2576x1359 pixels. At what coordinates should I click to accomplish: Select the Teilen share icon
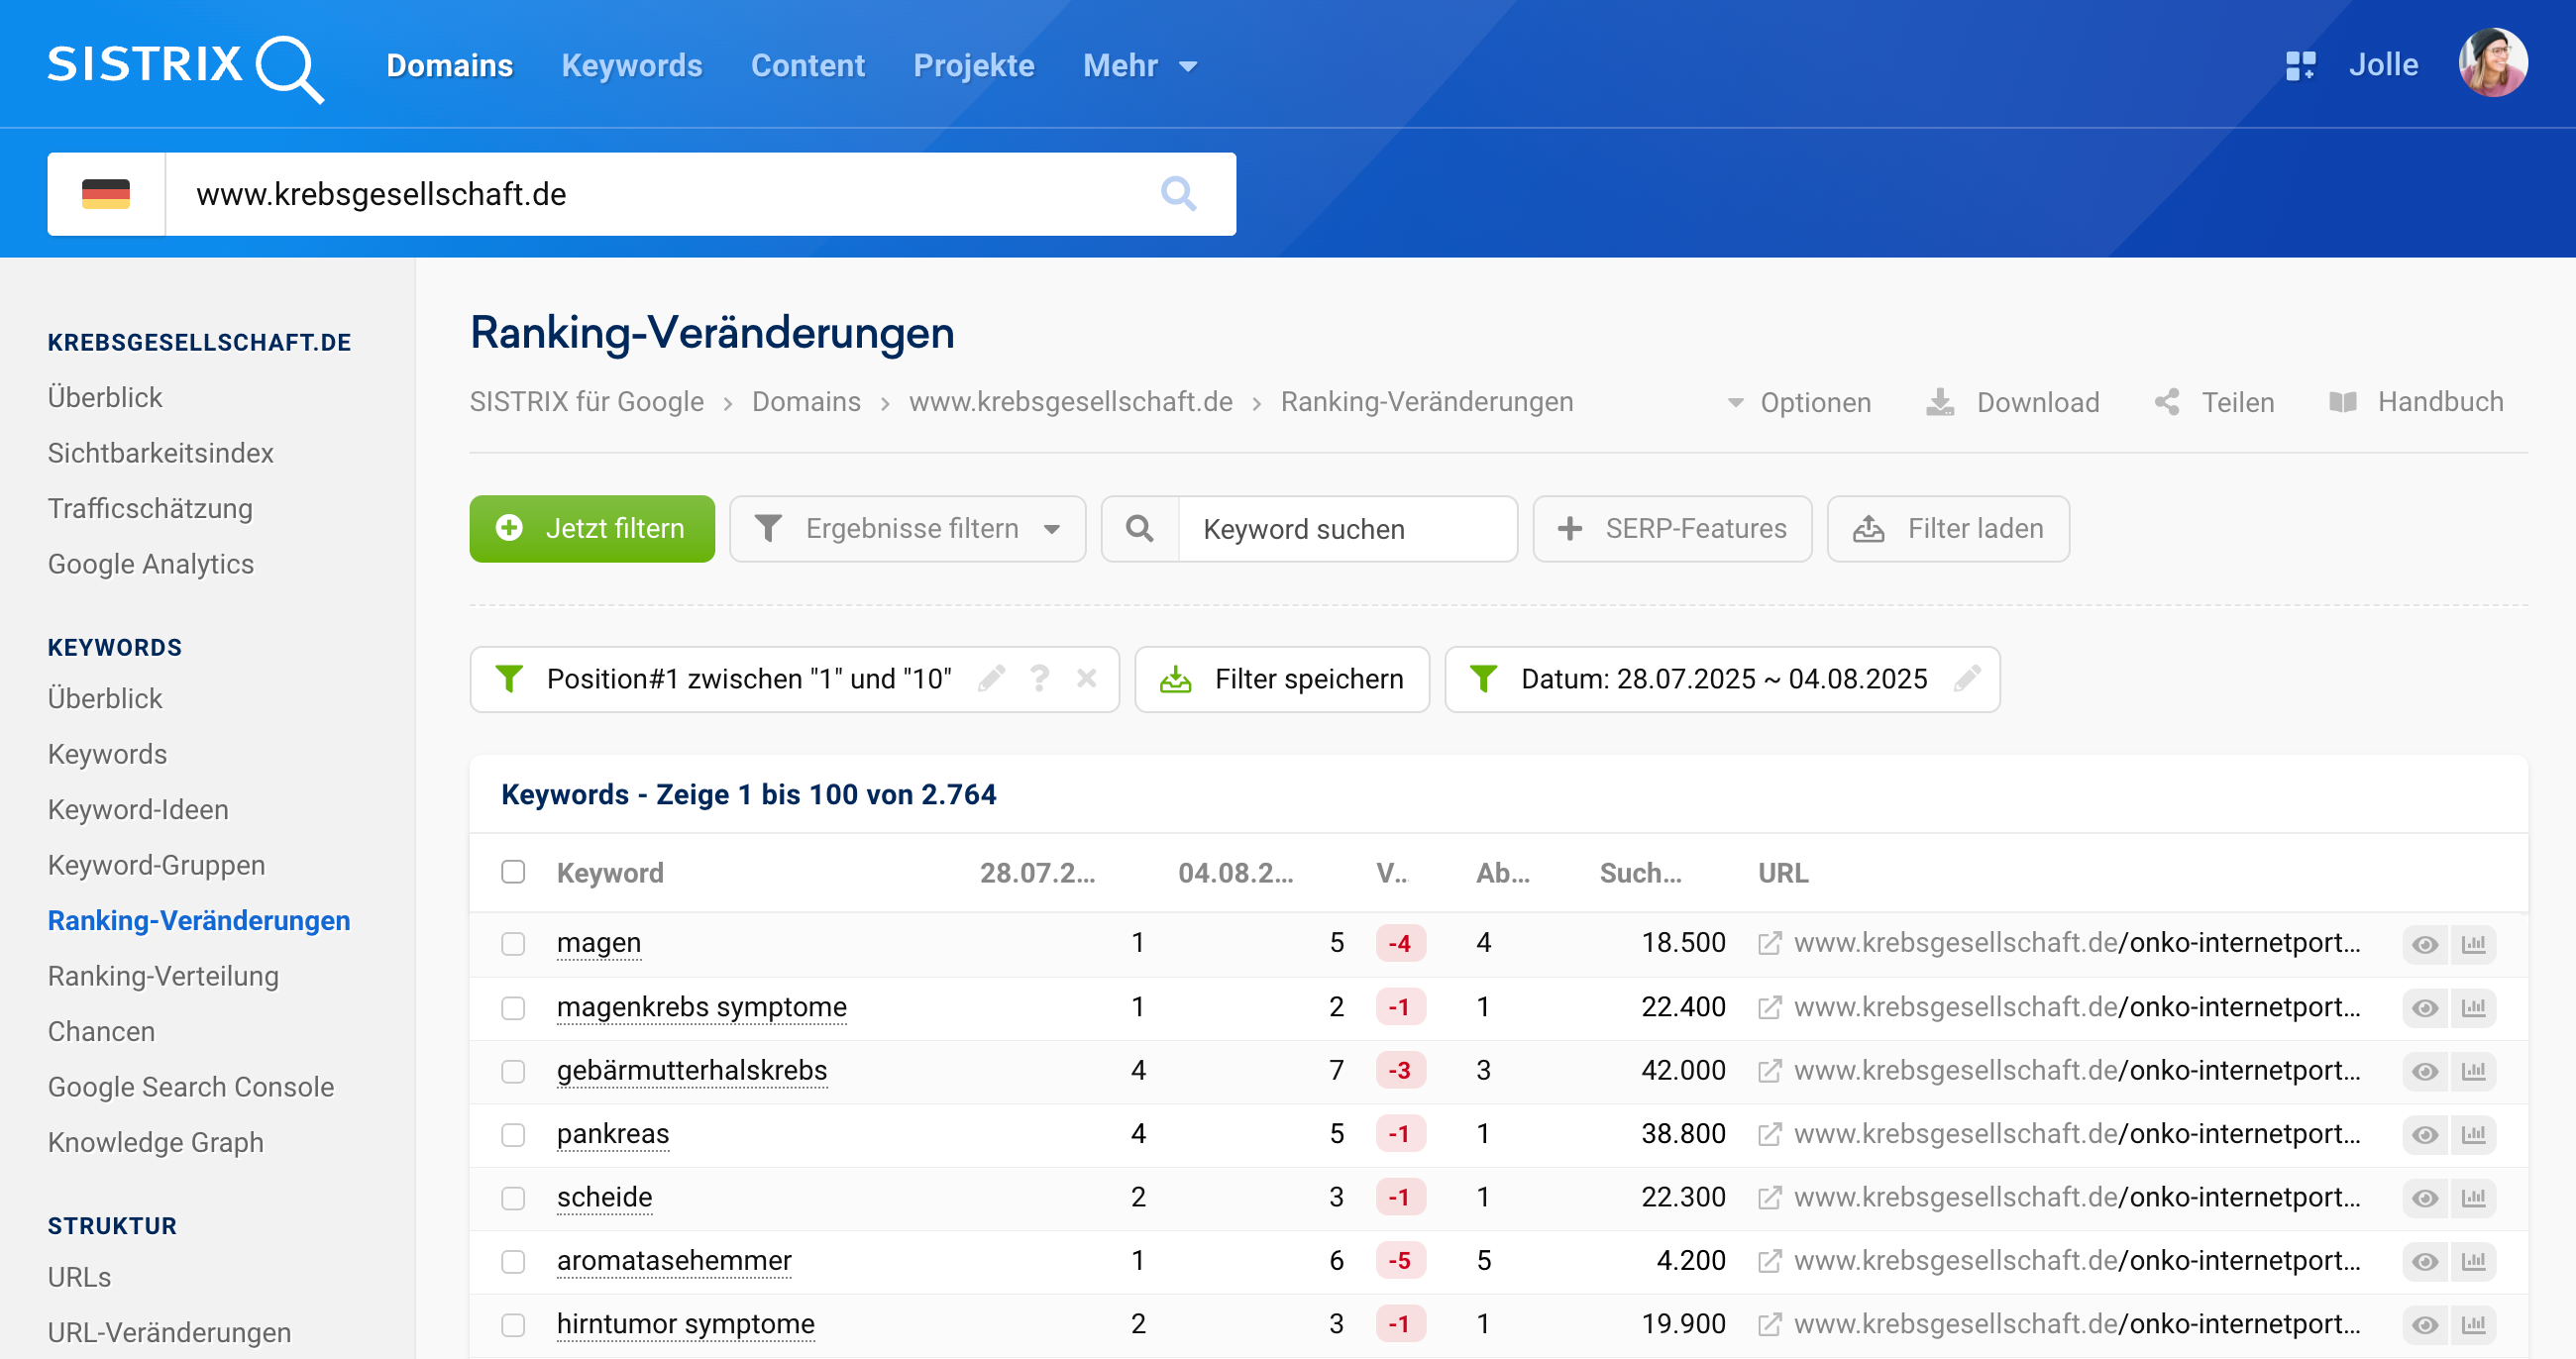pyautogui.click(x=2167, y=402)
